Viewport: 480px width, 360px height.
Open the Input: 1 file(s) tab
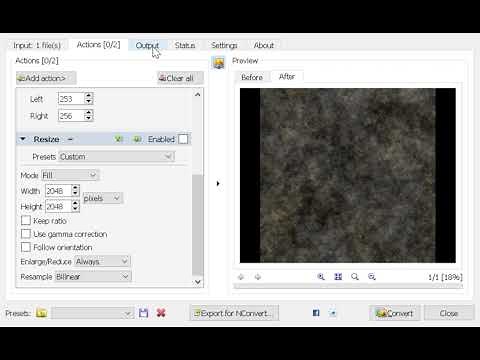click(x=37, y=45)
